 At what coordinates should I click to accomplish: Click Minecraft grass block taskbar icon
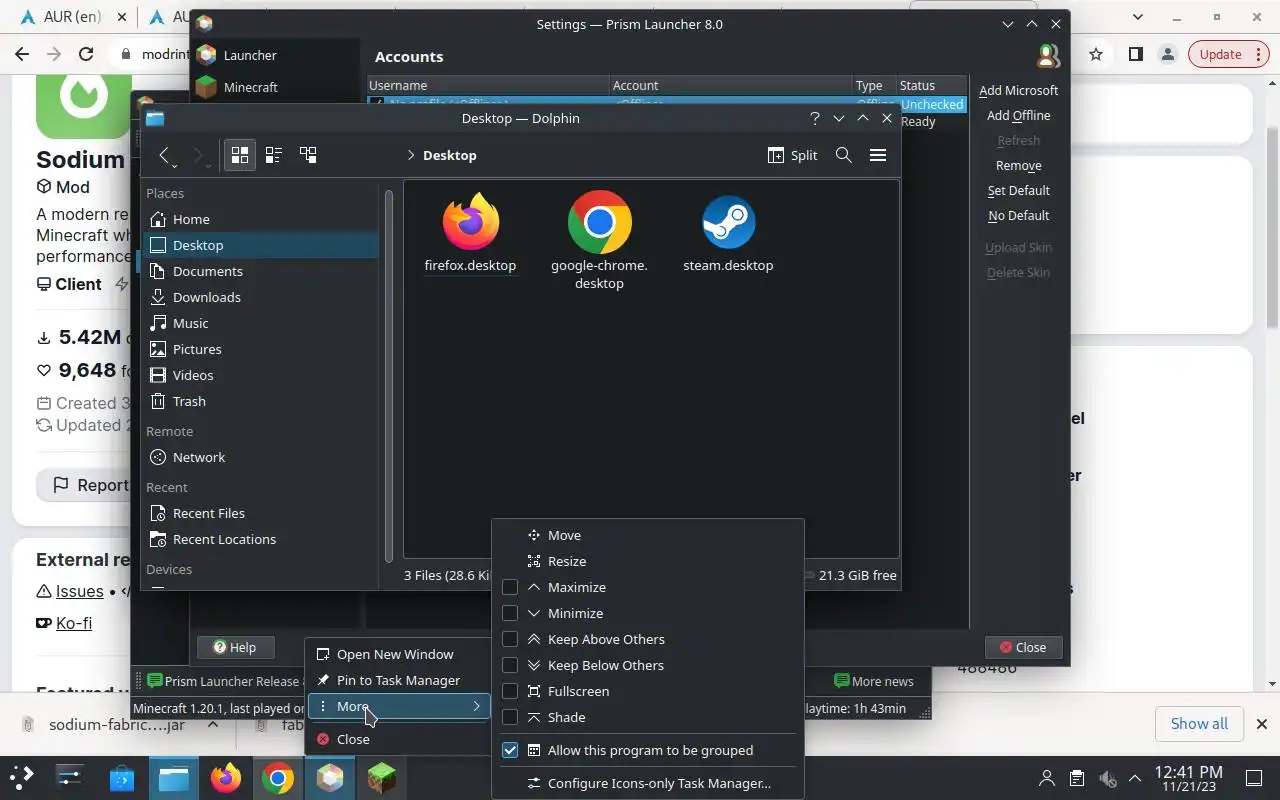(x=381, y=777)
